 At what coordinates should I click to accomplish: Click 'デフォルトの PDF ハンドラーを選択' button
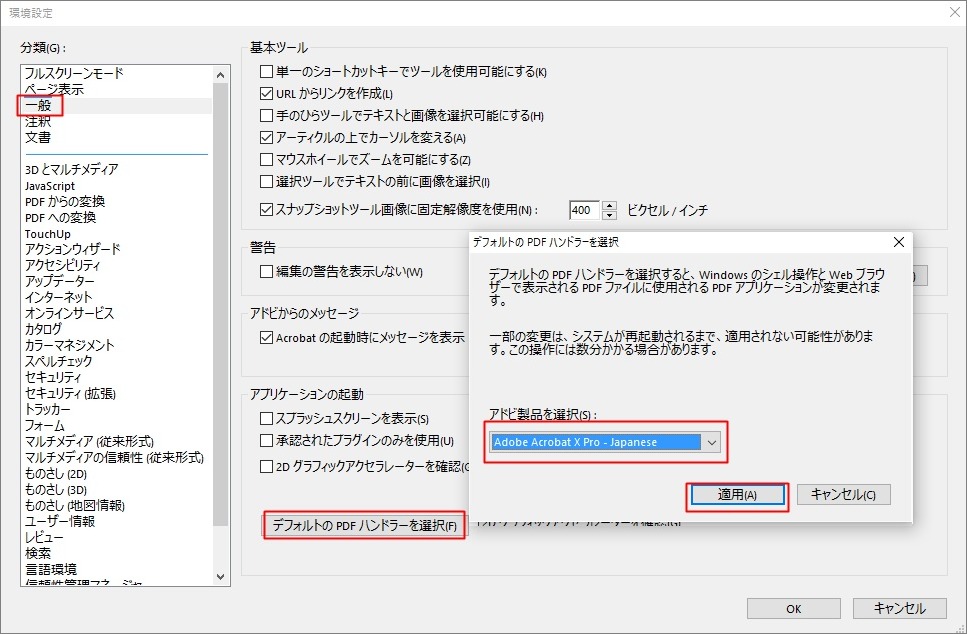364,525
